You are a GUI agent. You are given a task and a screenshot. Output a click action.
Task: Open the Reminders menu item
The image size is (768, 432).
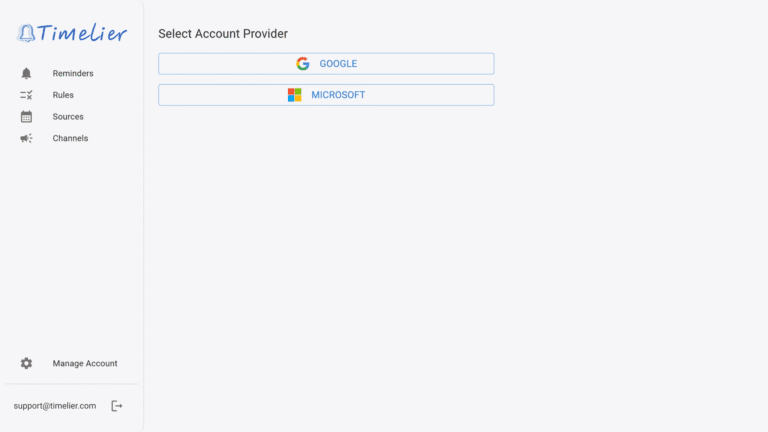tap(73, 73)
